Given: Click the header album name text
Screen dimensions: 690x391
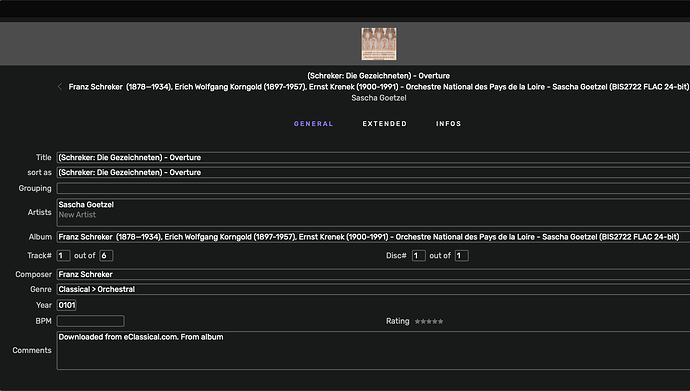Looking at the screenshot, I should 379,87.
